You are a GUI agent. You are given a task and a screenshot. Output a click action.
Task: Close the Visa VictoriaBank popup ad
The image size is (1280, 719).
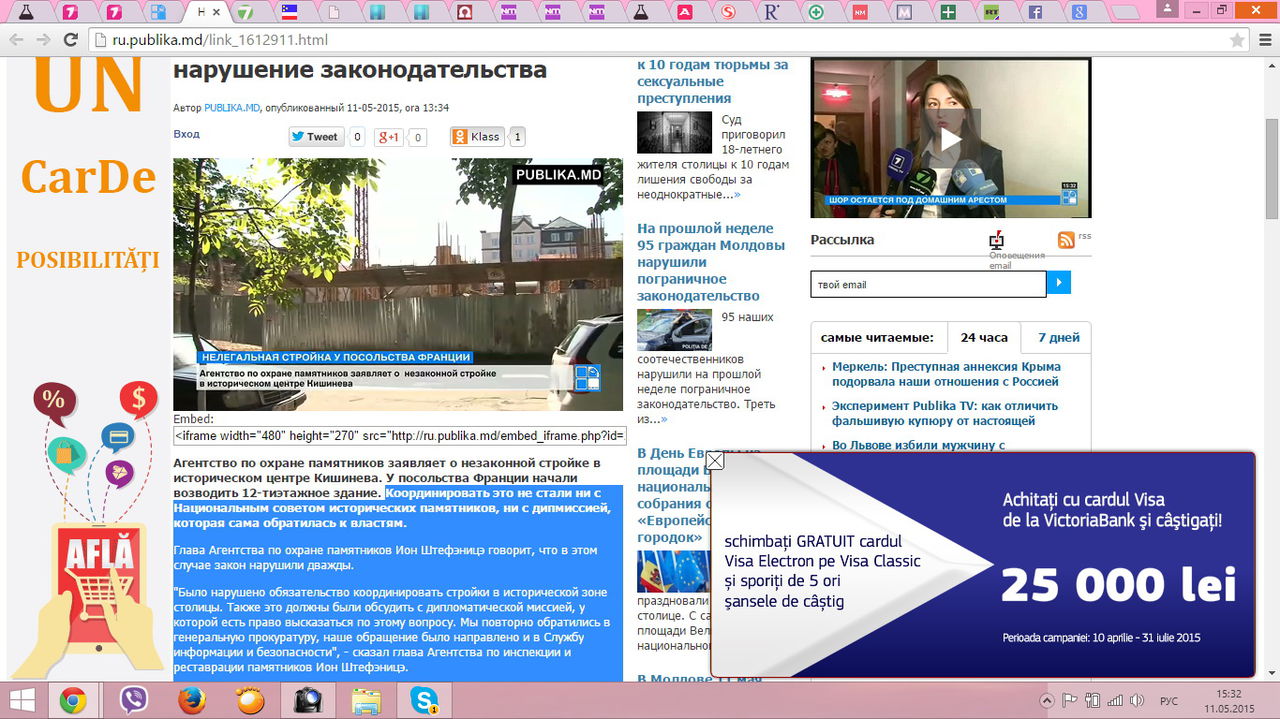(x=715, y=460)
